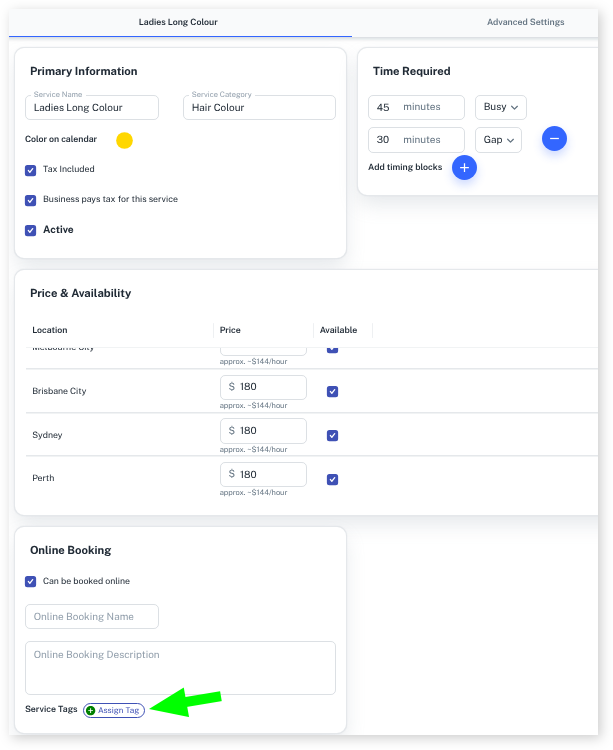
Task: Open the Gap timing type dropdown
Action: 498,140
